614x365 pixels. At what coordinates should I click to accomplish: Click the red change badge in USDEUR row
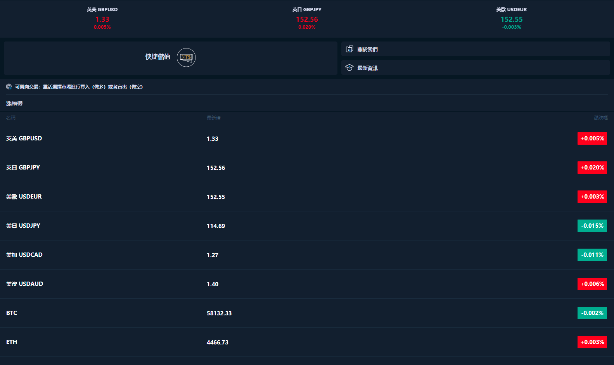point(592,197)
